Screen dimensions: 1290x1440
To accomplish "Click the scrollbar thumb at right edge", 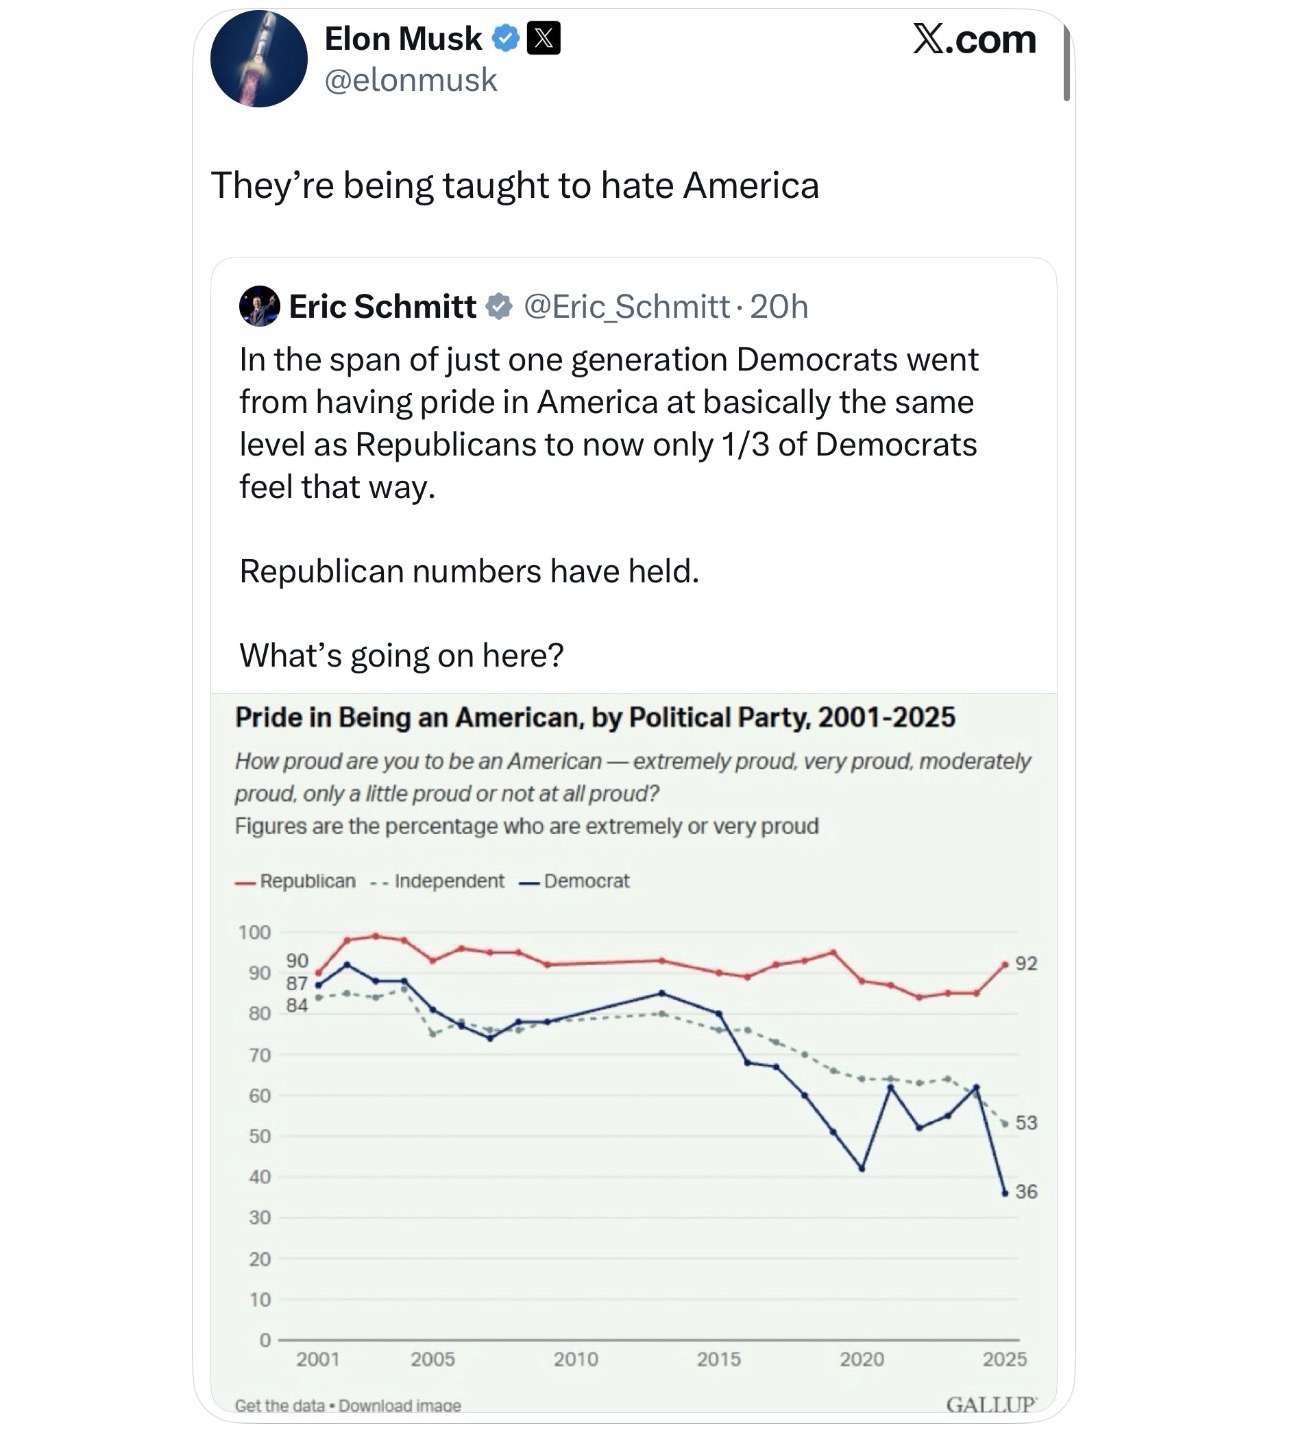I will (1067, 65).
